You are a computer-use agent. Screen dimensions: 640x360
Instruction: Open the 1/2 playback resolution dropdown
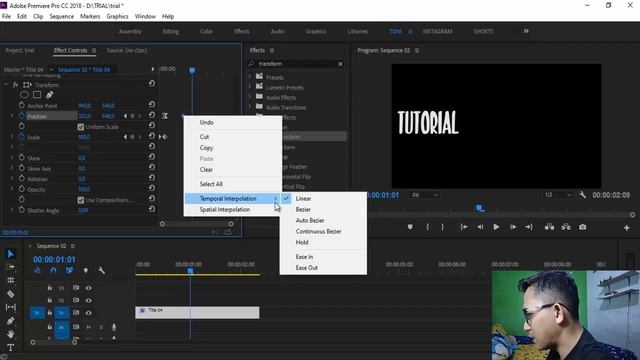click(x=558, y=195)
